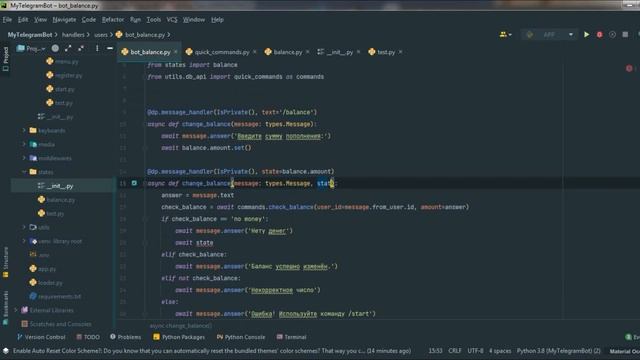Click expand all icon in Project panel
The height and width of the screenshot is (360, 640).
[68, 48]
